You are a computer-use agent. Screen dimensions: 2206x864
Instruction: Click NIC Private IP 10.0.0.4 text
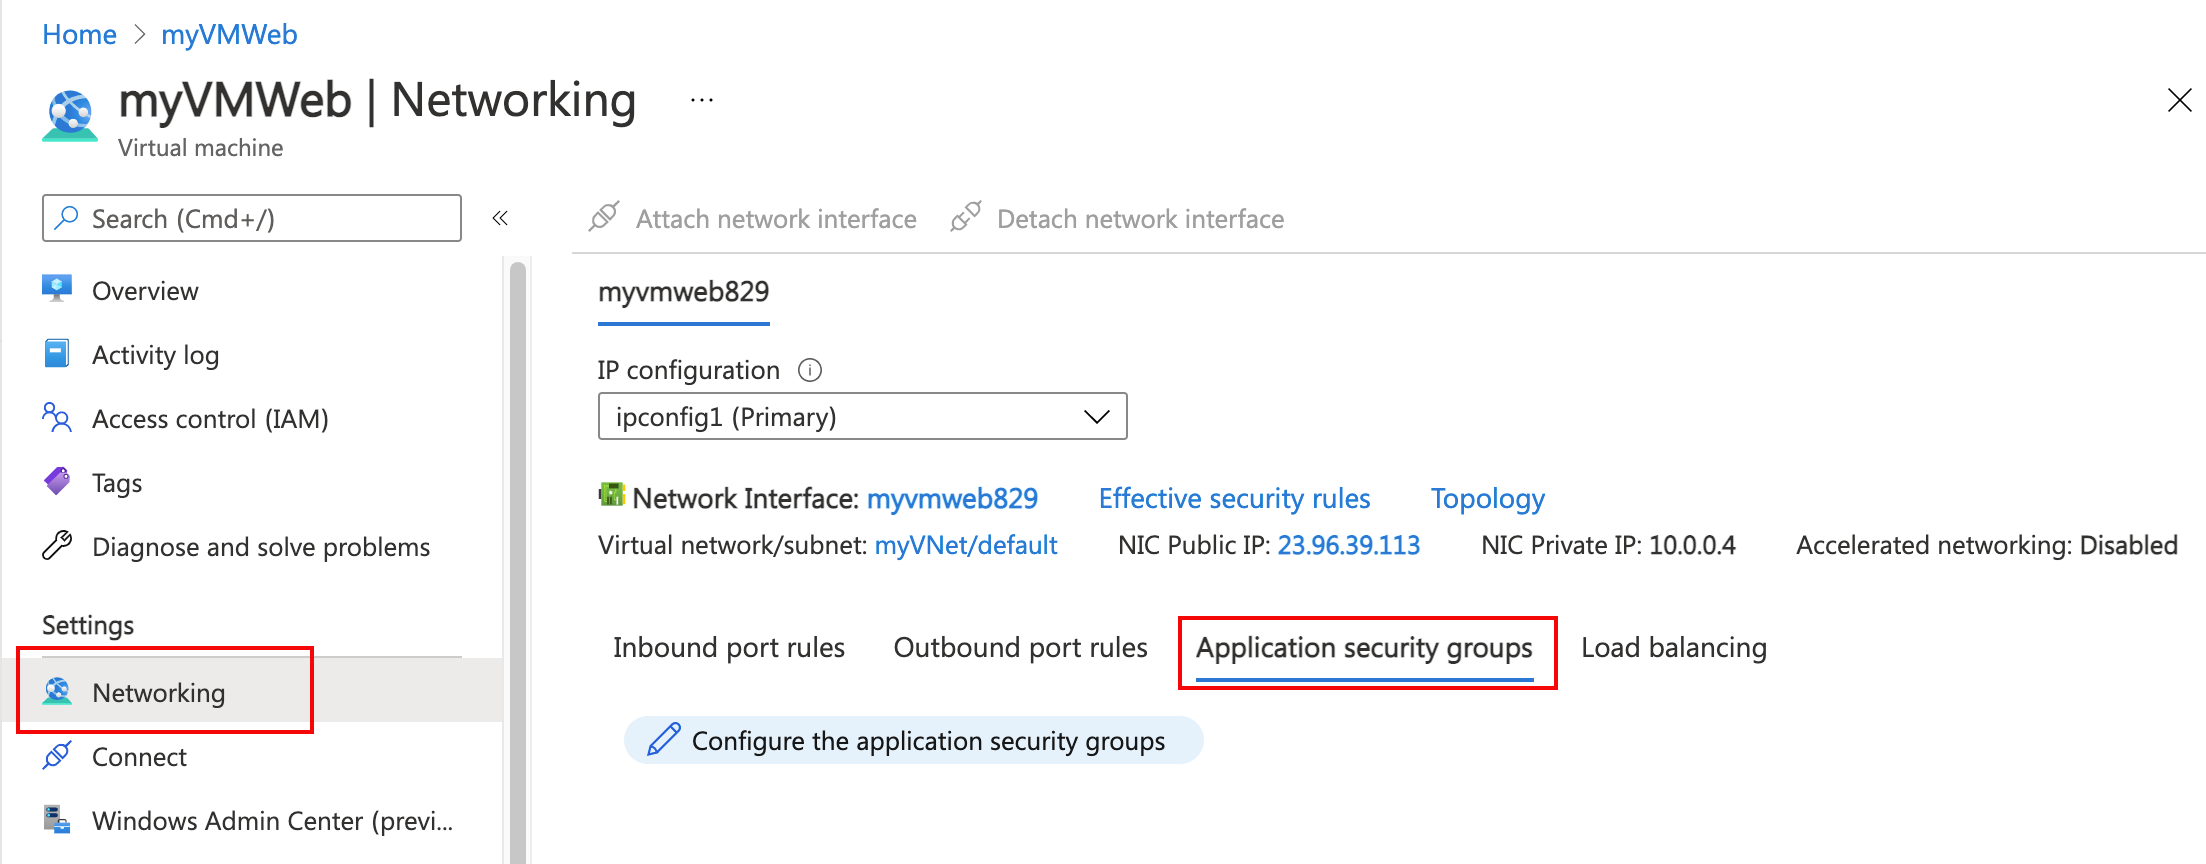[1608, 545]
